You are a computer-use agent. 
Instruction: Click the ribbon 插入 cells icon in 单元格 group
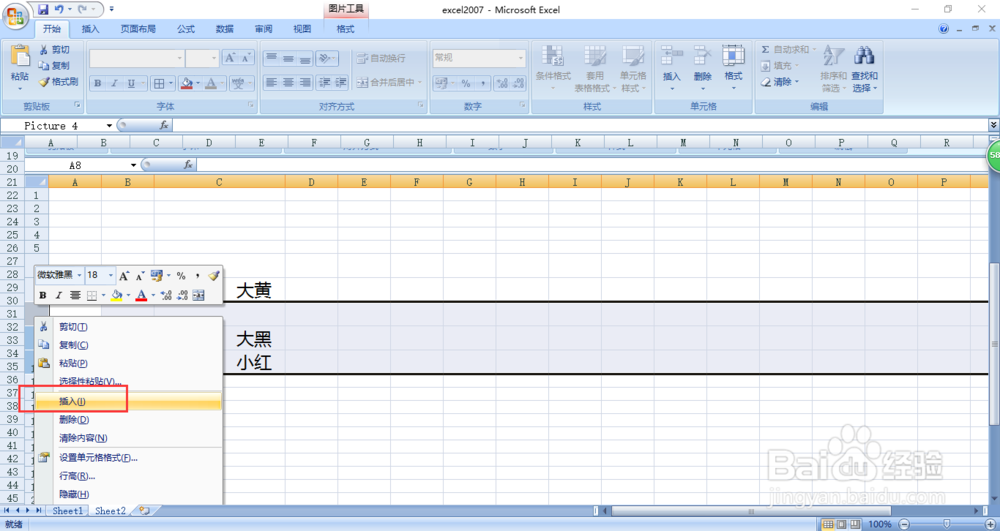click(x=672, y=55)
